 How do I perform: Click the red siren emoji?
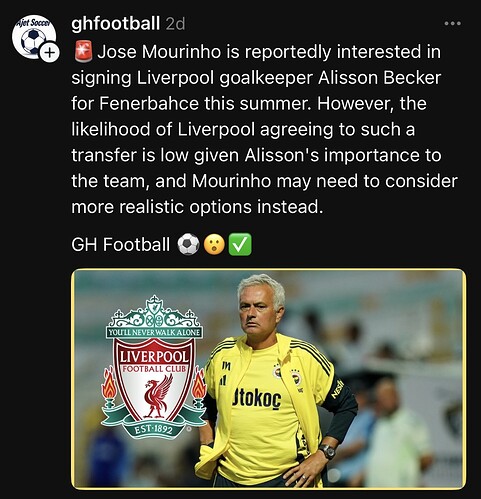pyautogui.click(x=83, y=52)
